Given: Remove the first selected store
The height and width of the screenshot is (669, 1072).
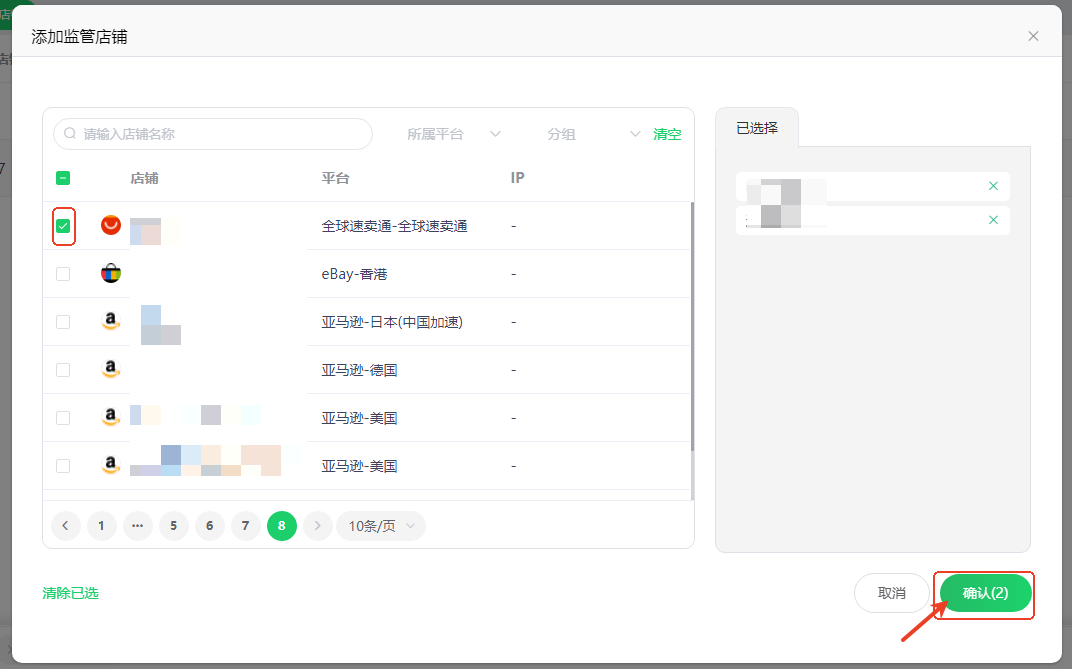Looking at the screenshot, I should (993, 186).
